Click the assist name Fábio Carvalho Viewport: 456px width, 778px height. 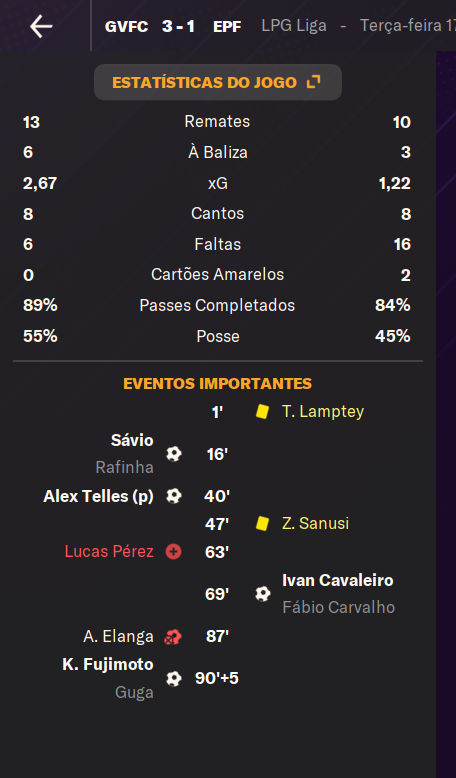(x=339, y=607)
